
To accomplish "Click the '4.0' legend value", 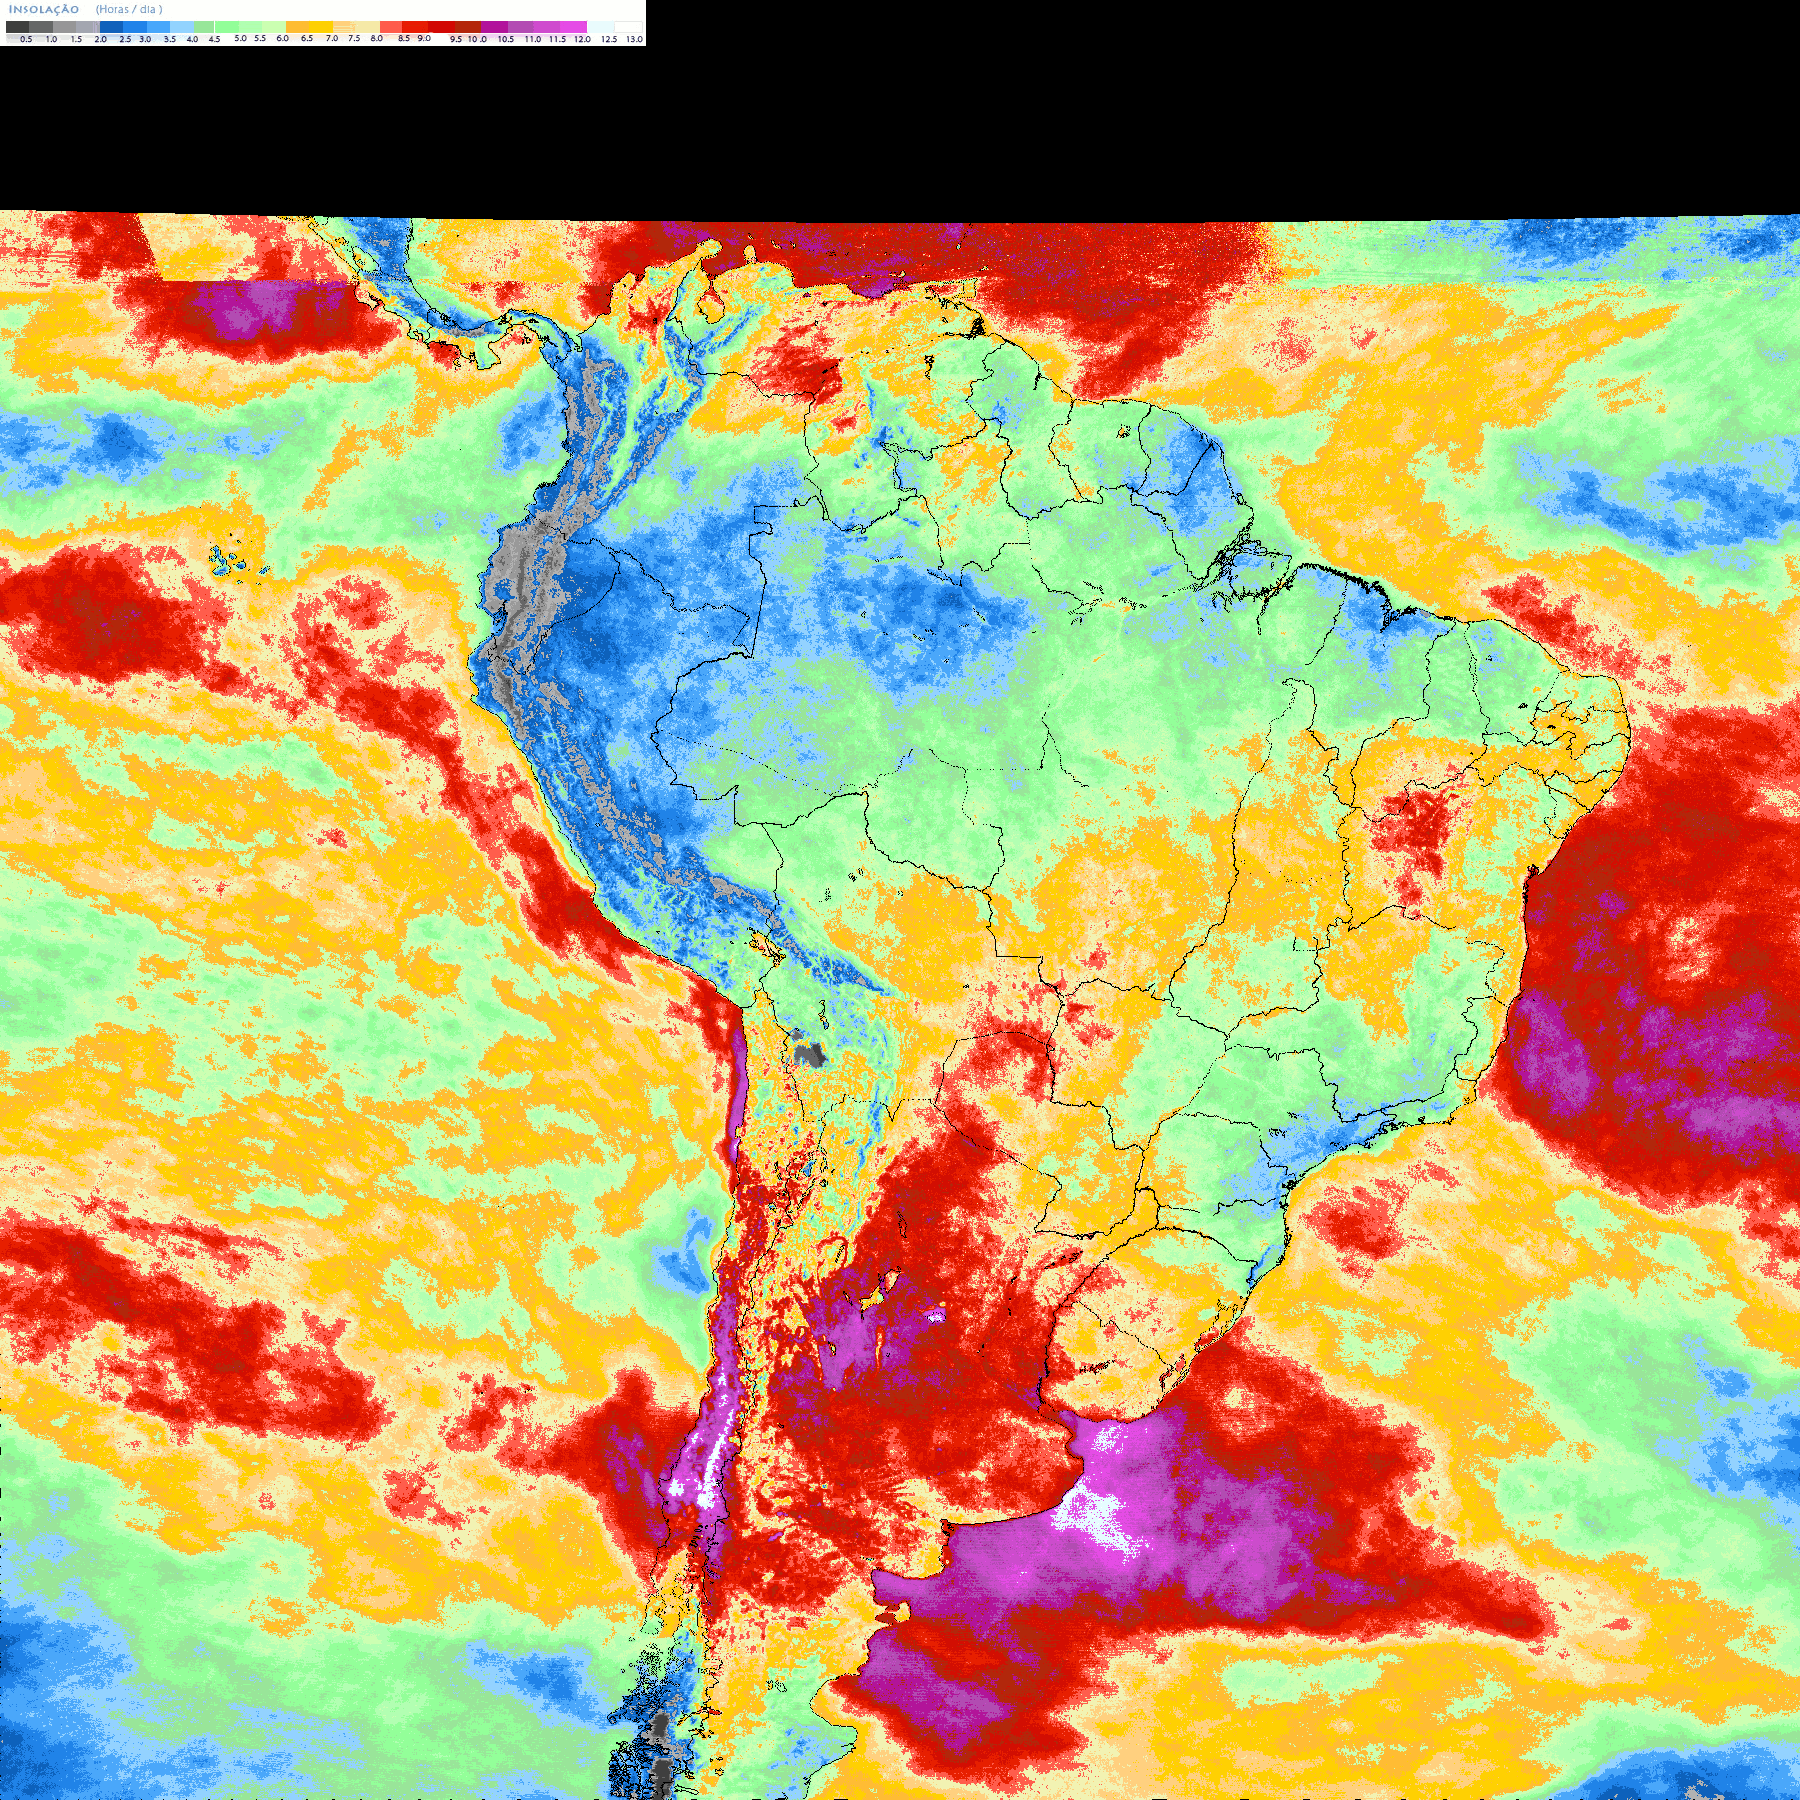I will (192, 39).
